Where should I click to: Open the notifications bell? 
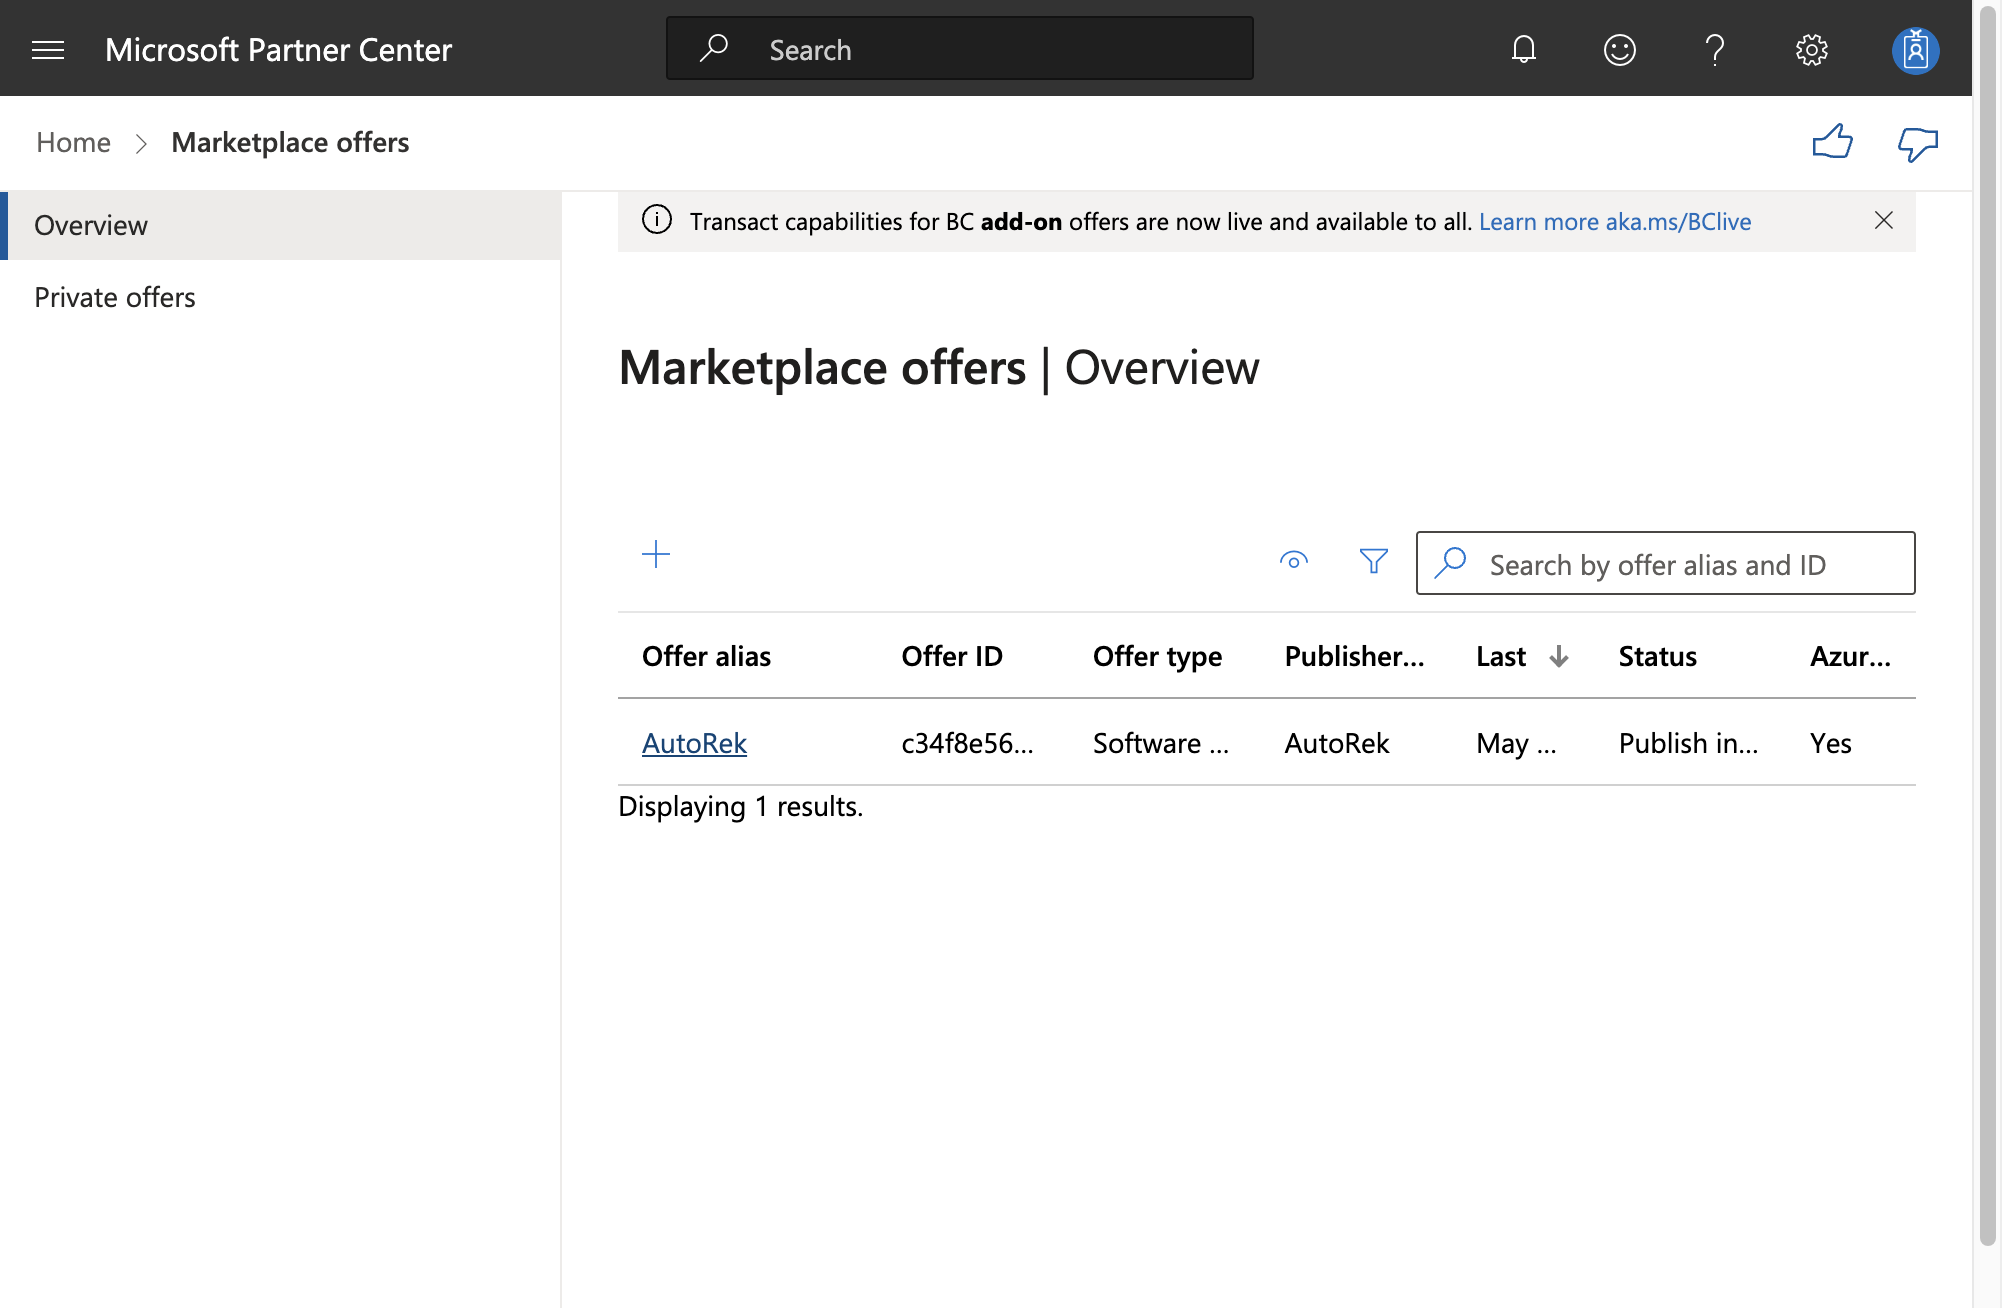[x=1523, y=49]
